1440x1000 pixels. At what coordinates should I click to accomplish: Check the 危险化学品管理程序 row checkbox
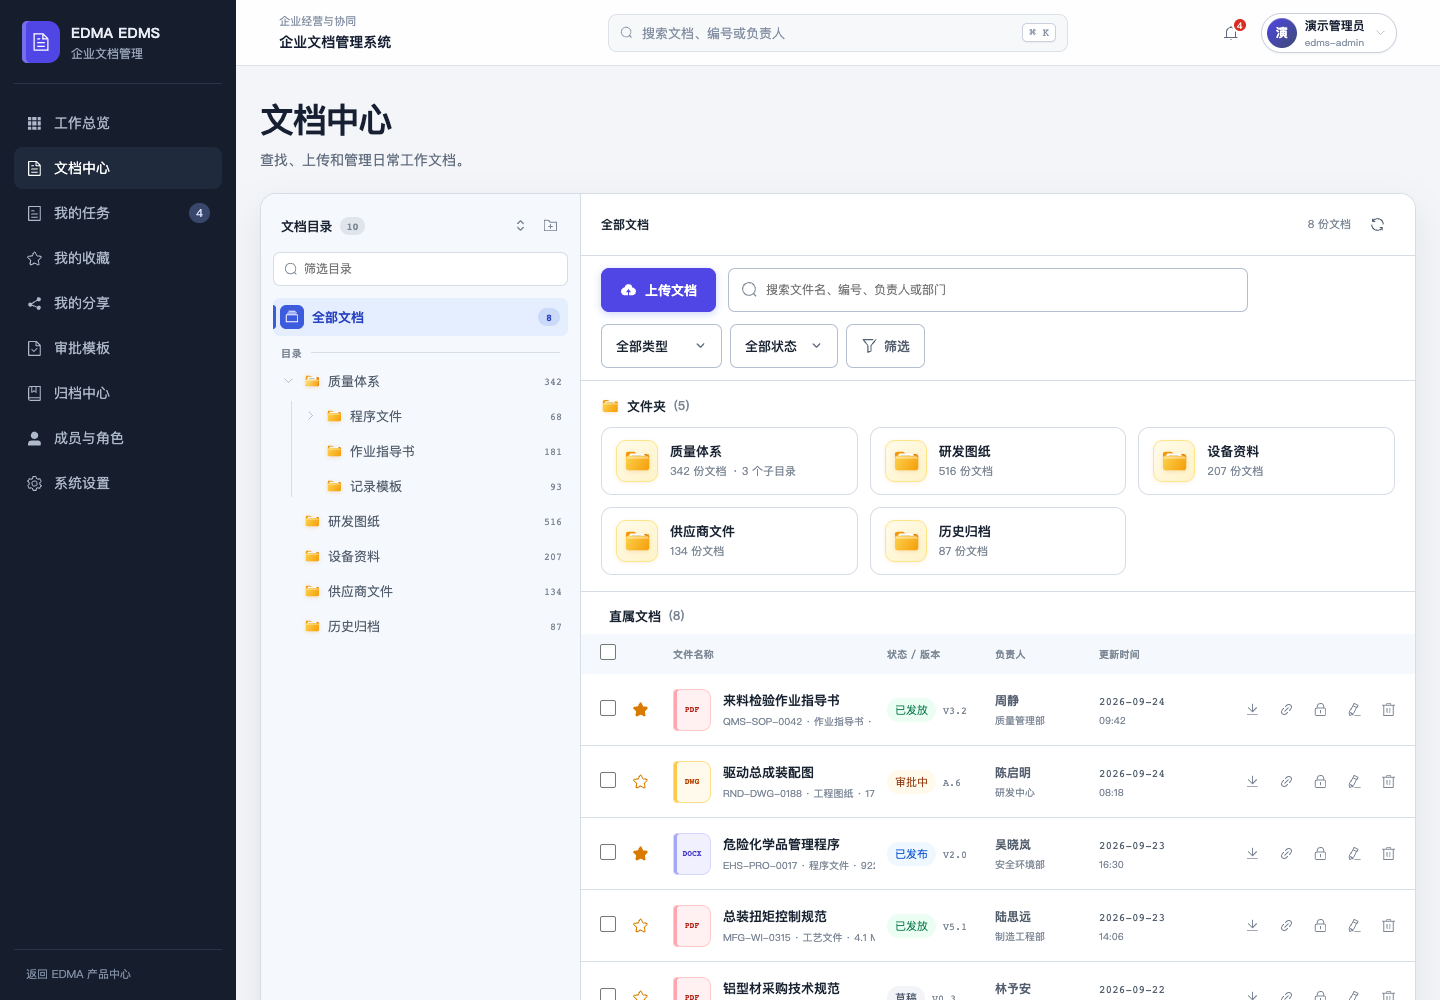point(608,852)
